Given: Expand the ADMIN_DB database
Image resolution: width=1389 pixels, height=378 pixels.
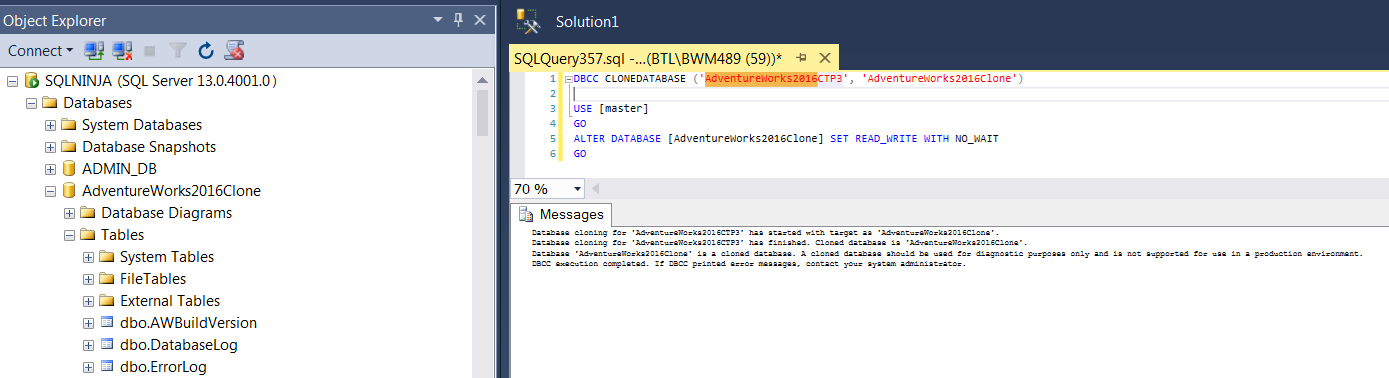Looking at the screenshot, I should pyautogui.click(x=50, y=169).
